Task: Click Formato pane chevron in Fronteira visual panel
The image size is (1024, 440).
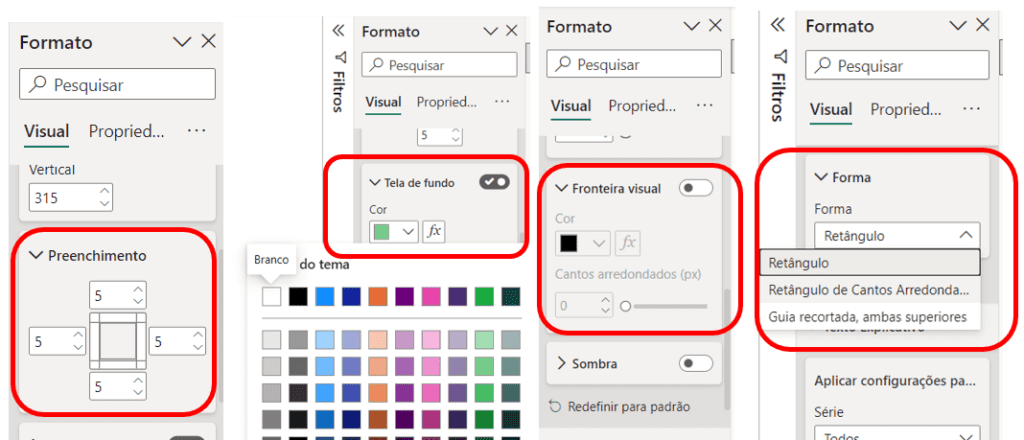Action: [x=692, y=26]
